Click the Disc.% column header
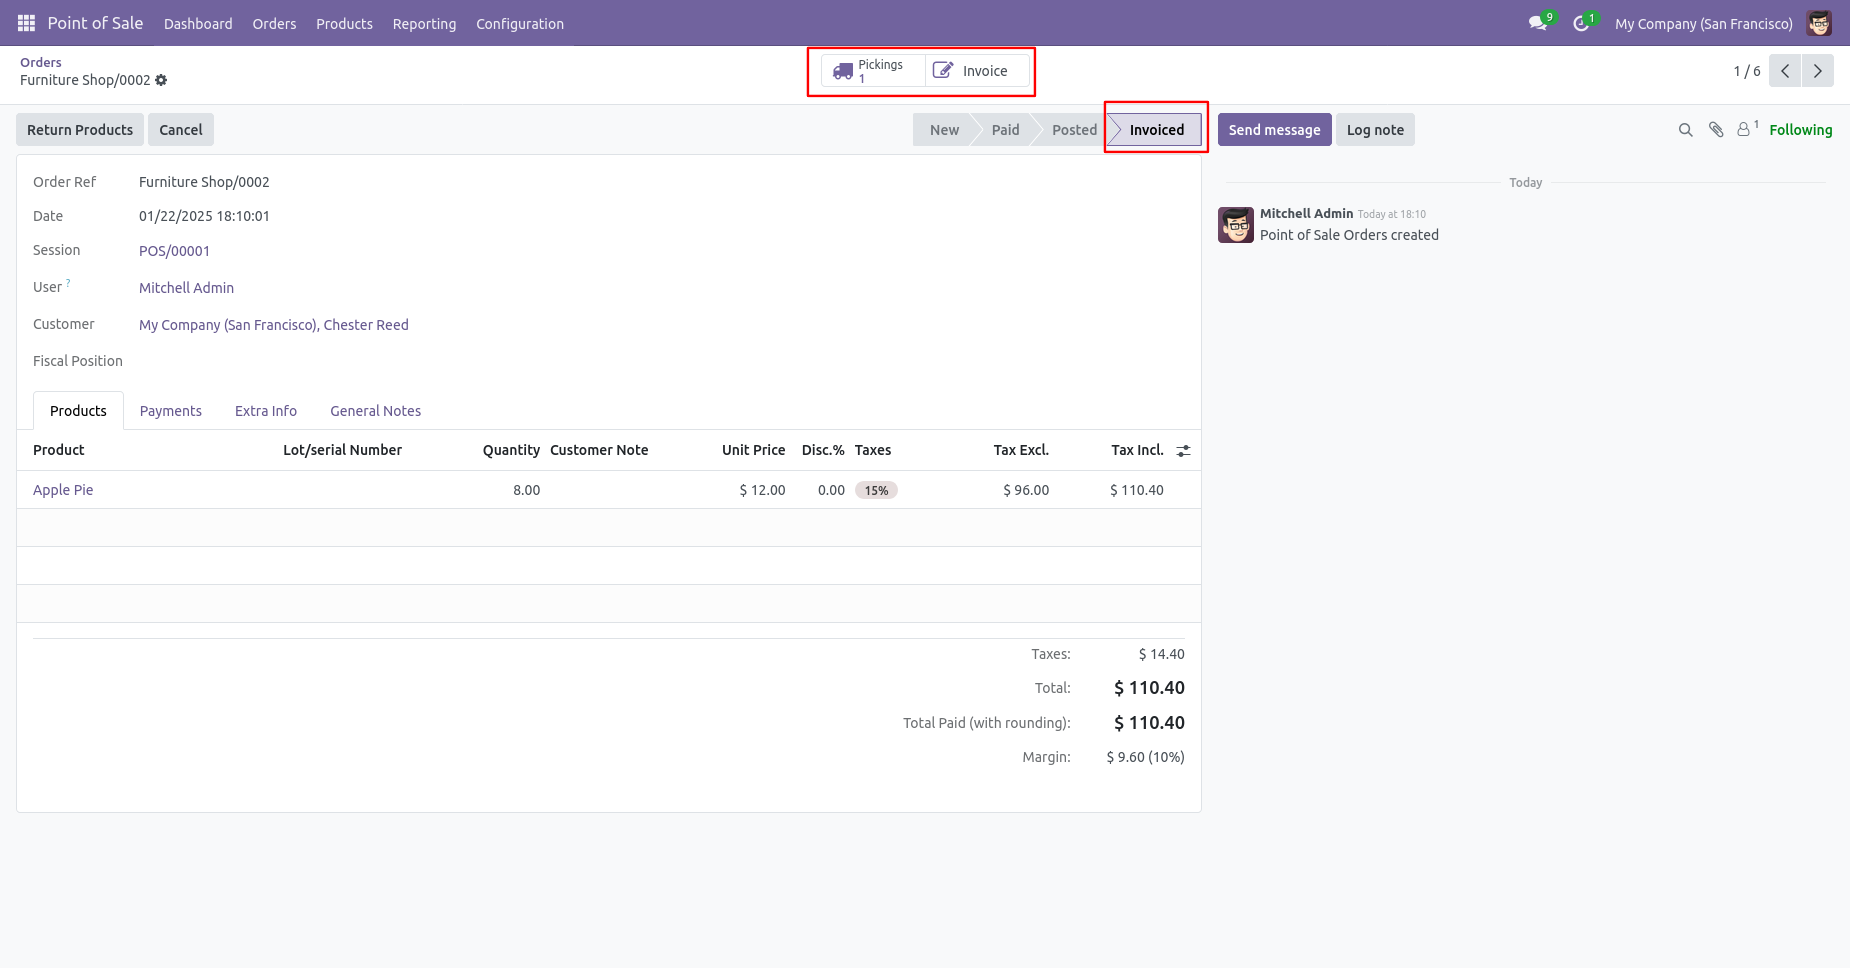1850x968 pixels. tap(823, 450)
